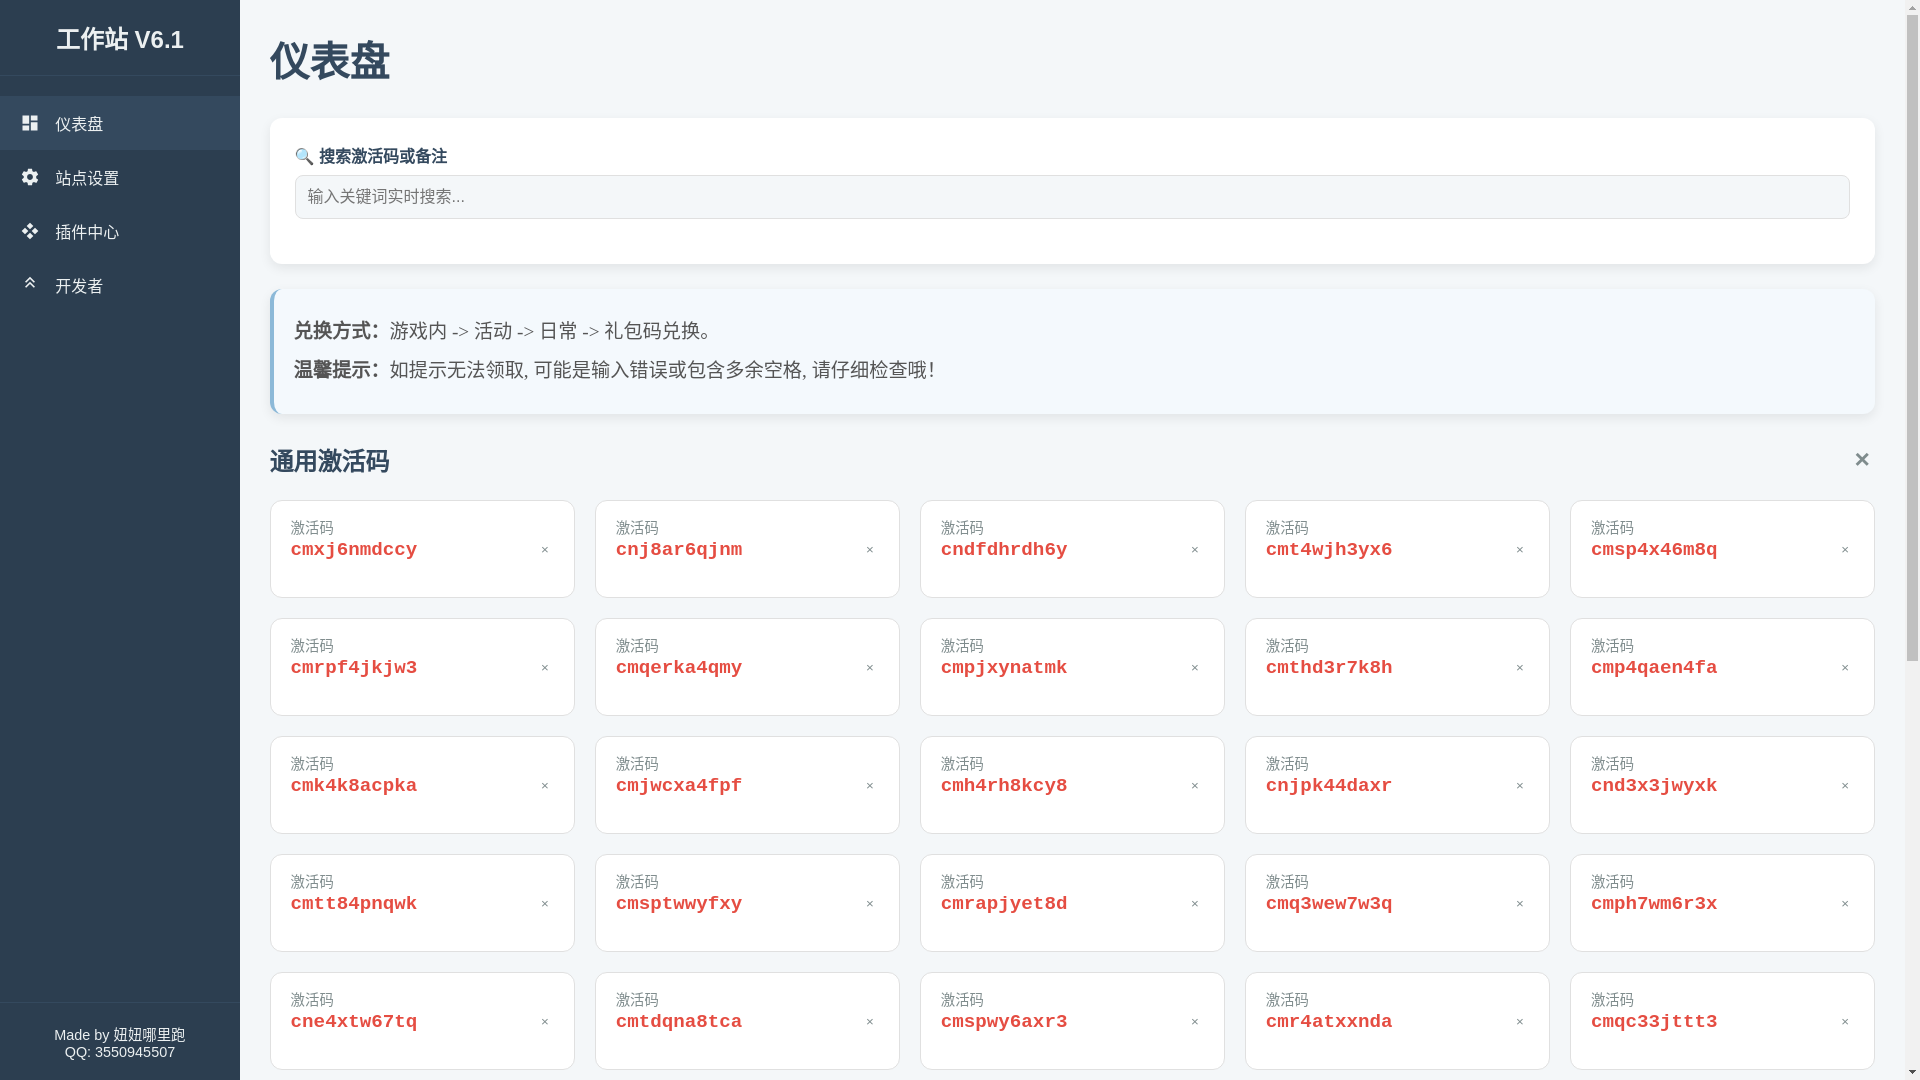Remove the code cmrapjyet8d

click(x=1195, y=904)
